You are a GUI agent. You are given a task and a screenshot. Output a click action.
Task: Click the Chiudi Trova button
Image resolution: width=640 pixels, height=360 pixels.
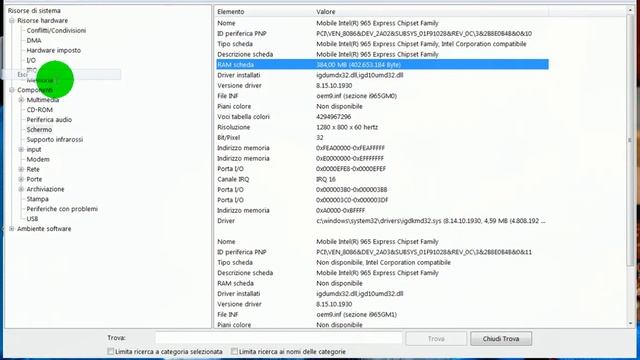click(x=501, y=338)
